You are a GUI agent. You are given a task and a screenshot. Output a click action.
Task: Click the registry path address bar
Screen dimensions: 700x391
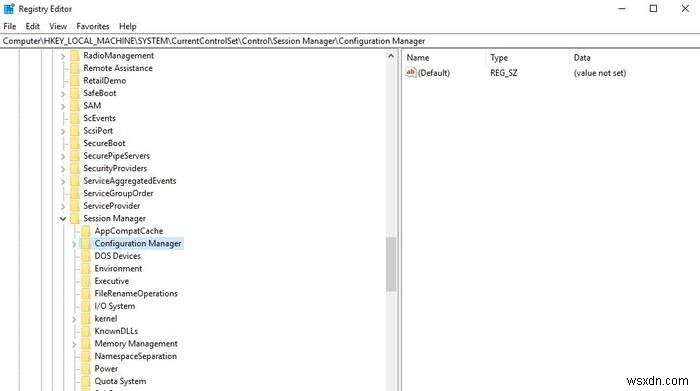point(350,41)
